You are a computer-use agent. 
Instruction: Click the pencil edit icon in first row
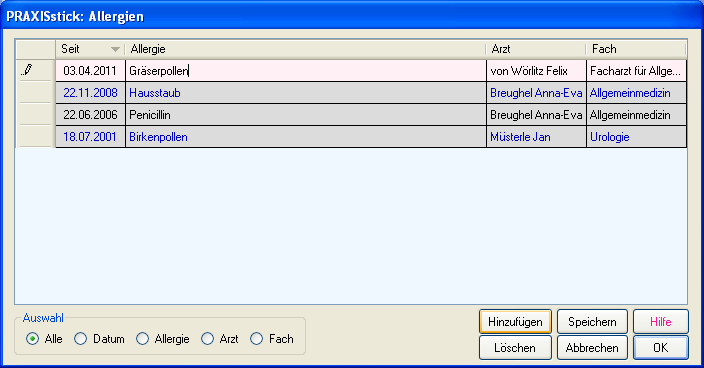[x=27, y=70]
